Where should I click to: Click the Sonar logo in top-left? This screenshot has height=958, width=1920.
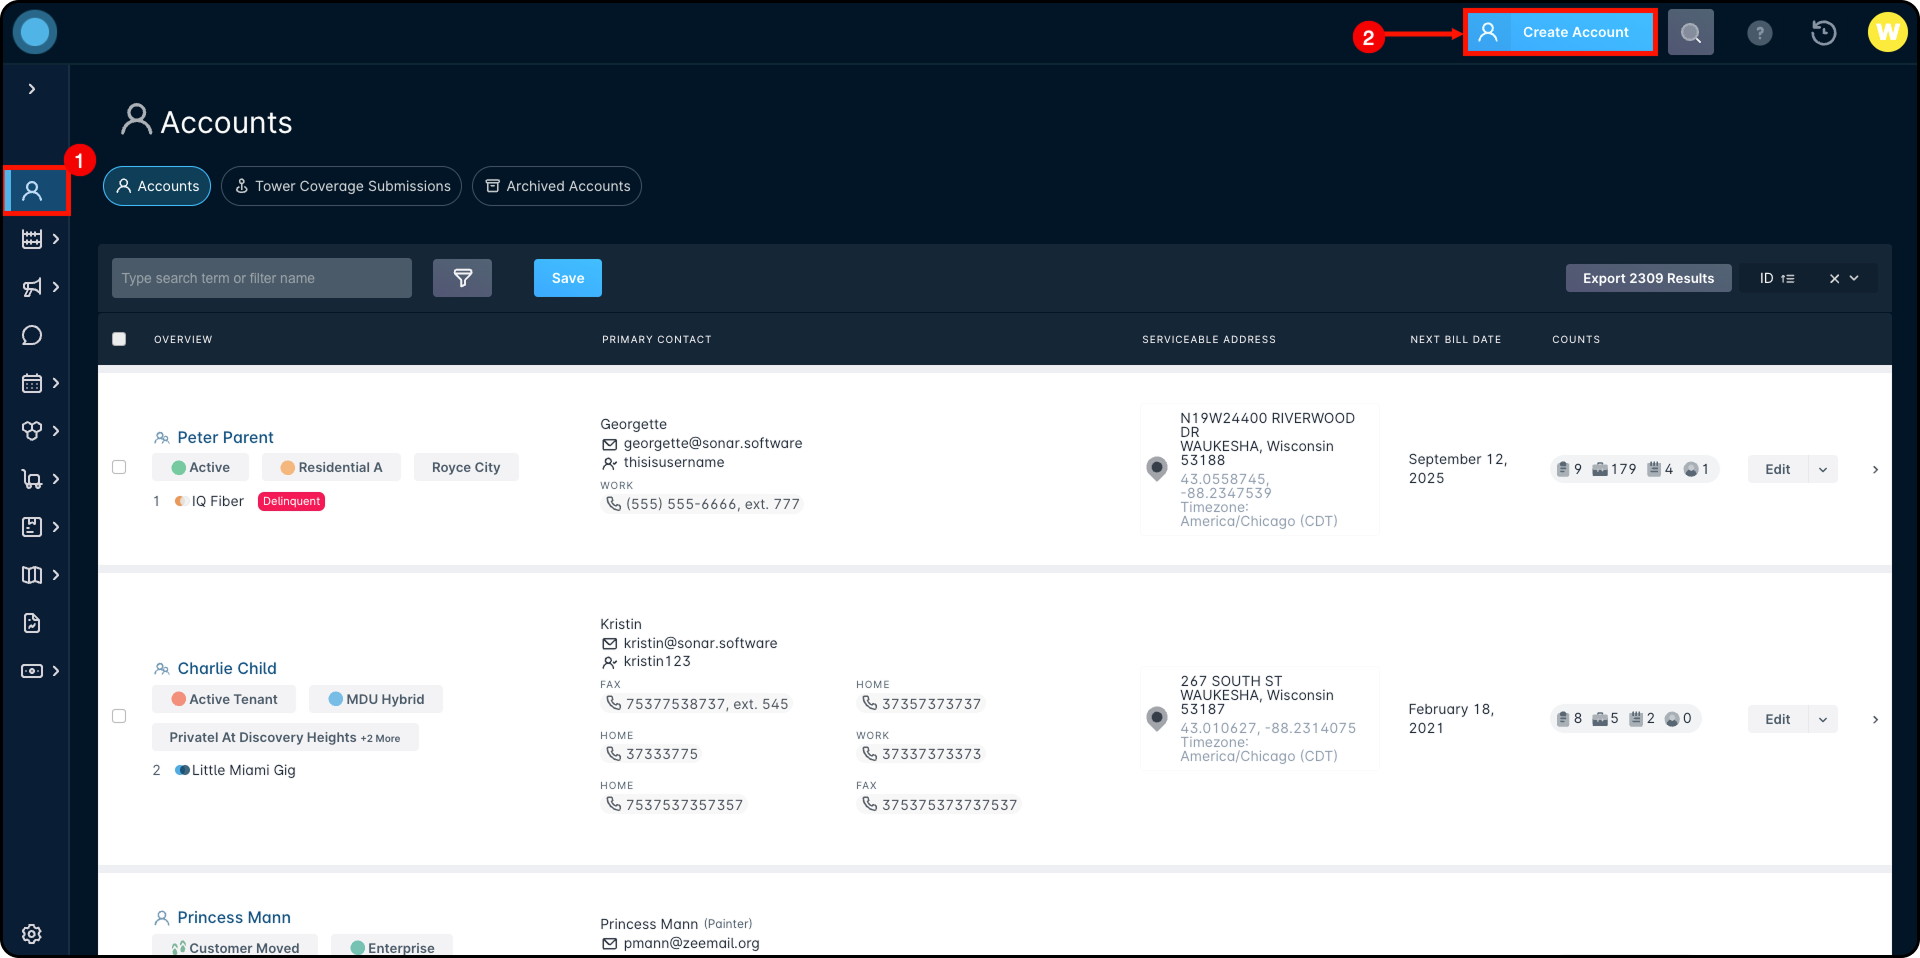35,32
